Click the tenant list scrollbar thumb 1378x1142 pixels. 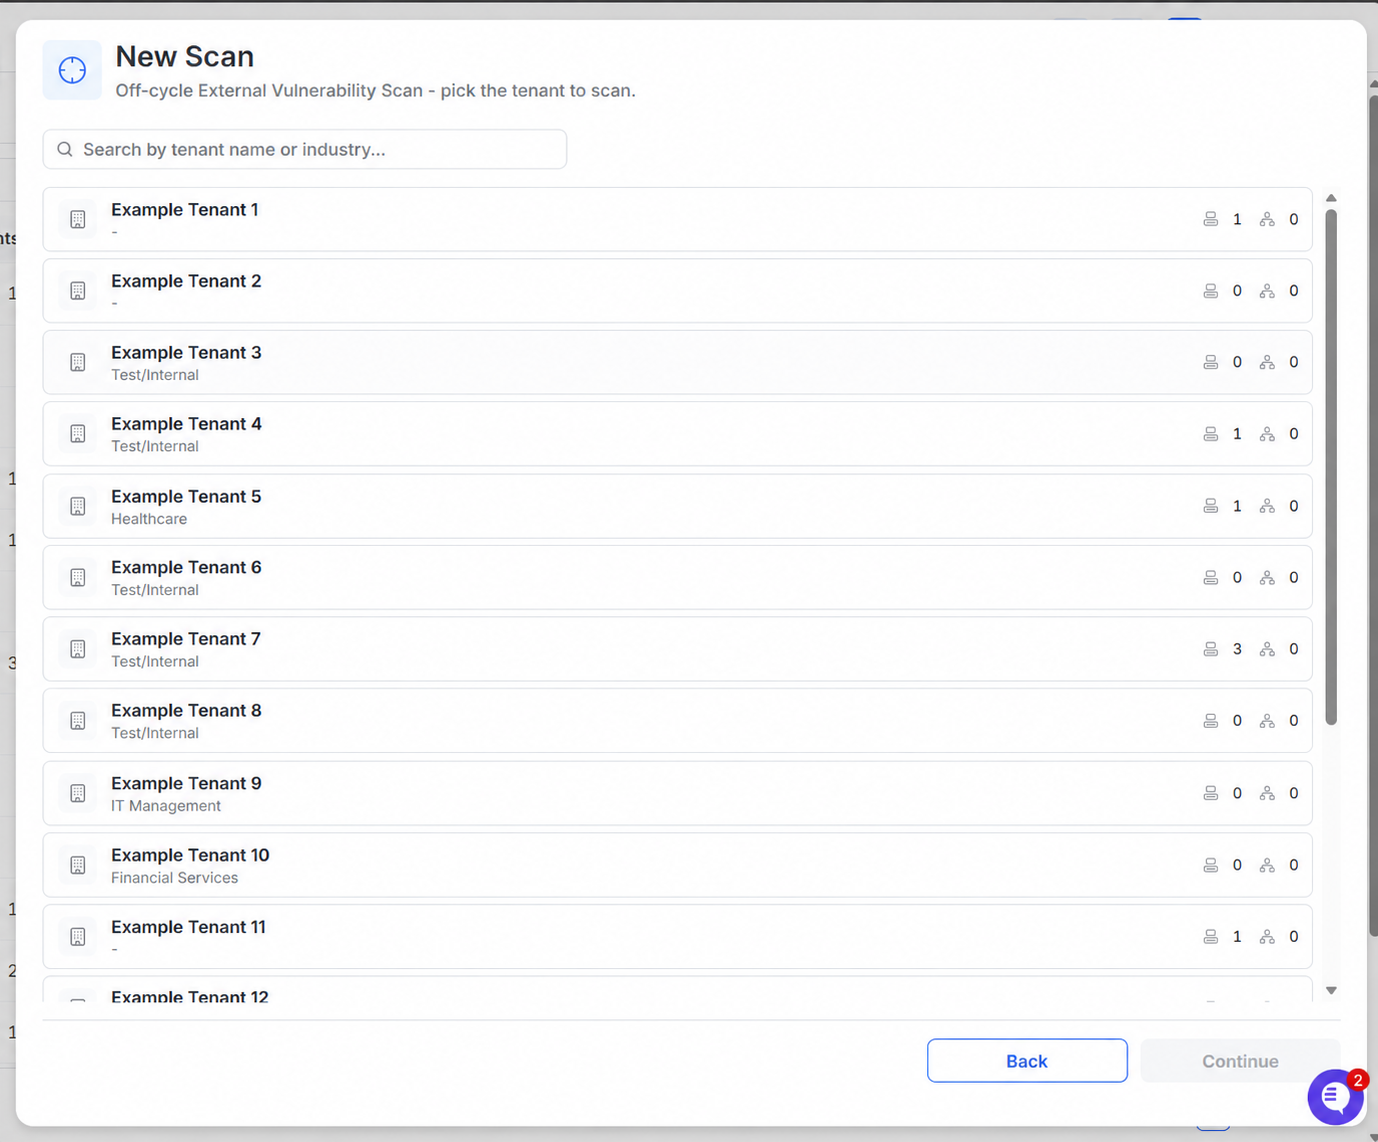click(1331, 466)
